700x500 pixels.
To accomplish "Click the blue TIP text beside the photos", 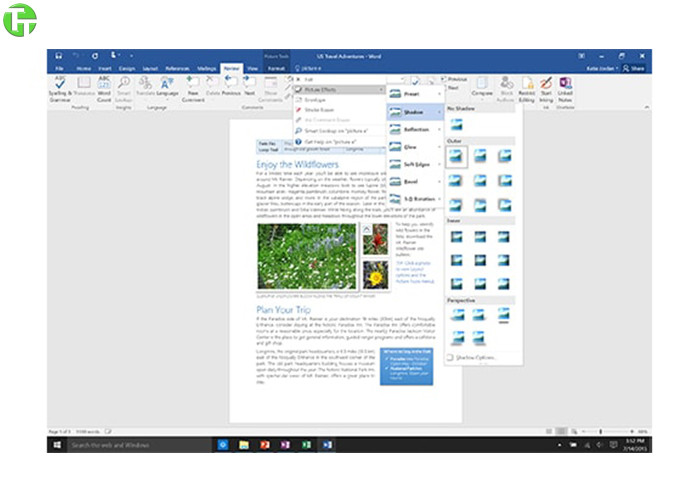I will [x=414, y=272].
